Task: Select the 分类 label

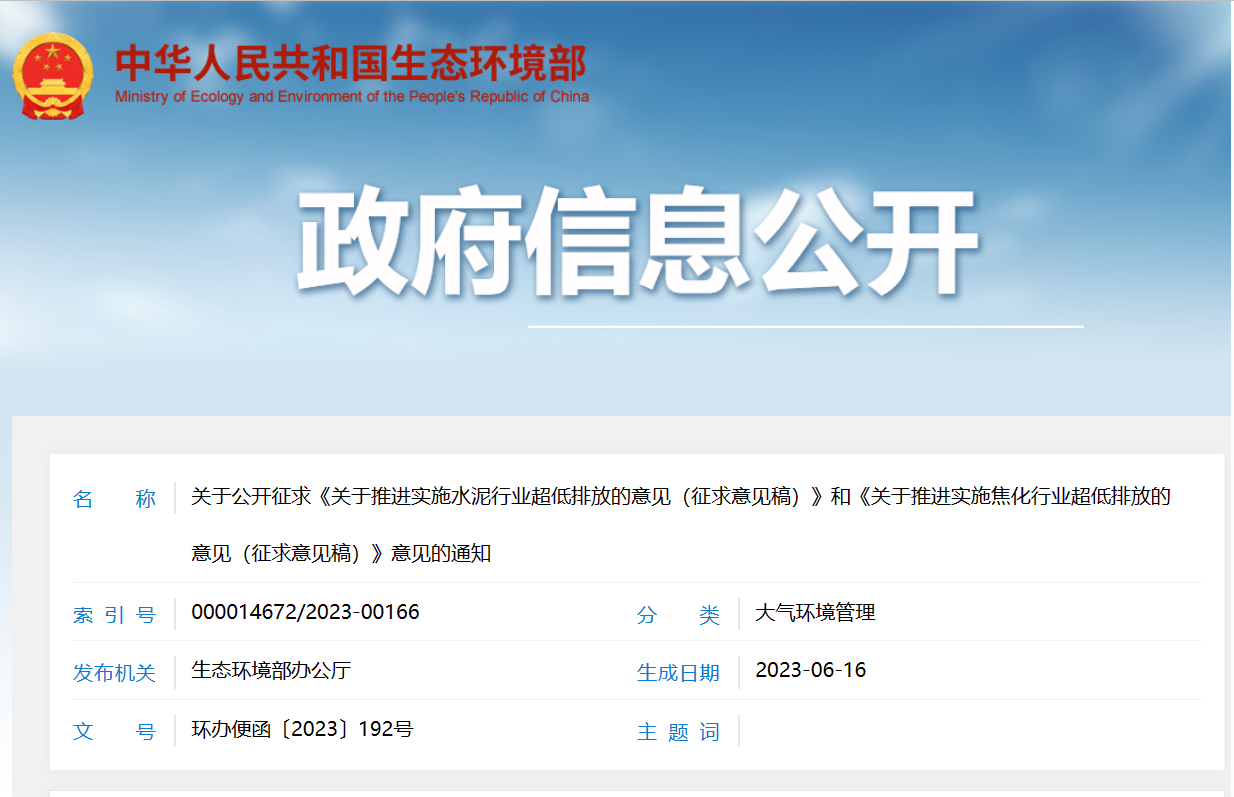Action: (678, 615)
